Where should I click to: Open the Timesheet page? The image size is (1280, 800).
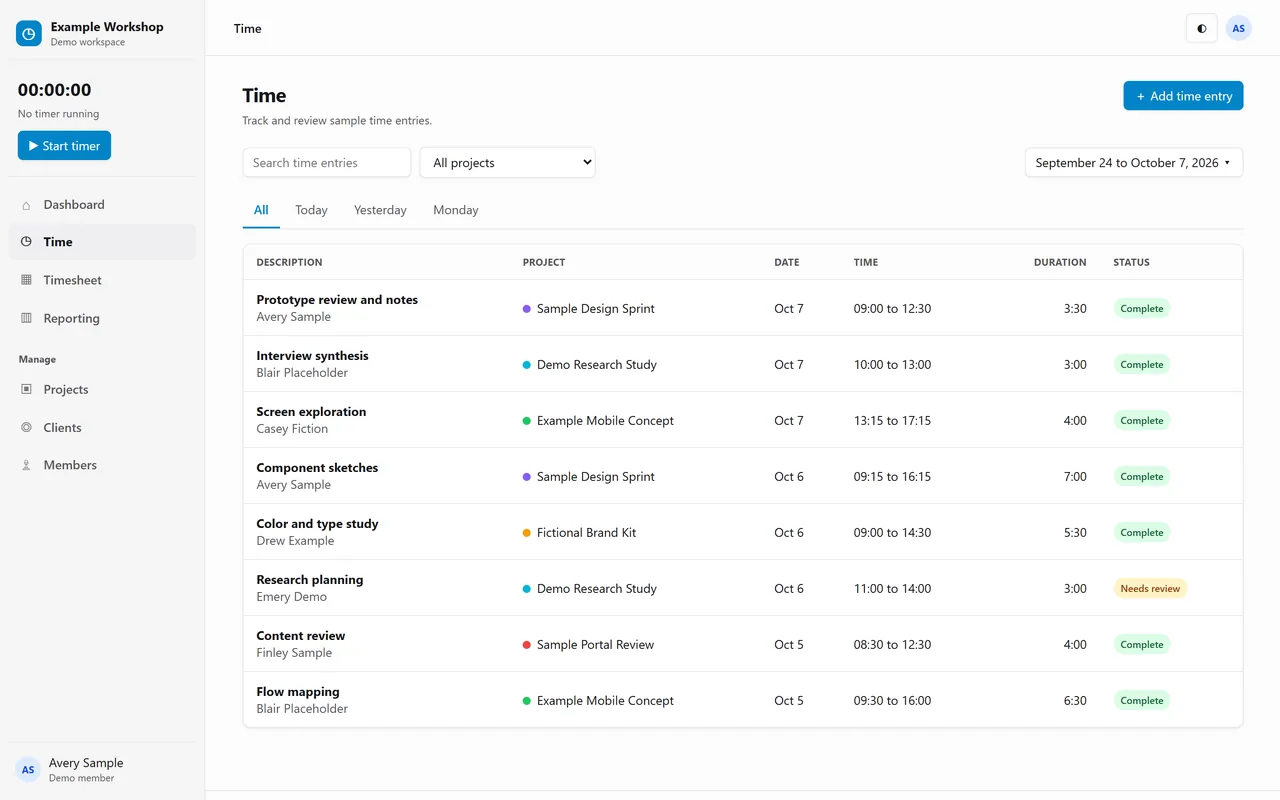102,280
